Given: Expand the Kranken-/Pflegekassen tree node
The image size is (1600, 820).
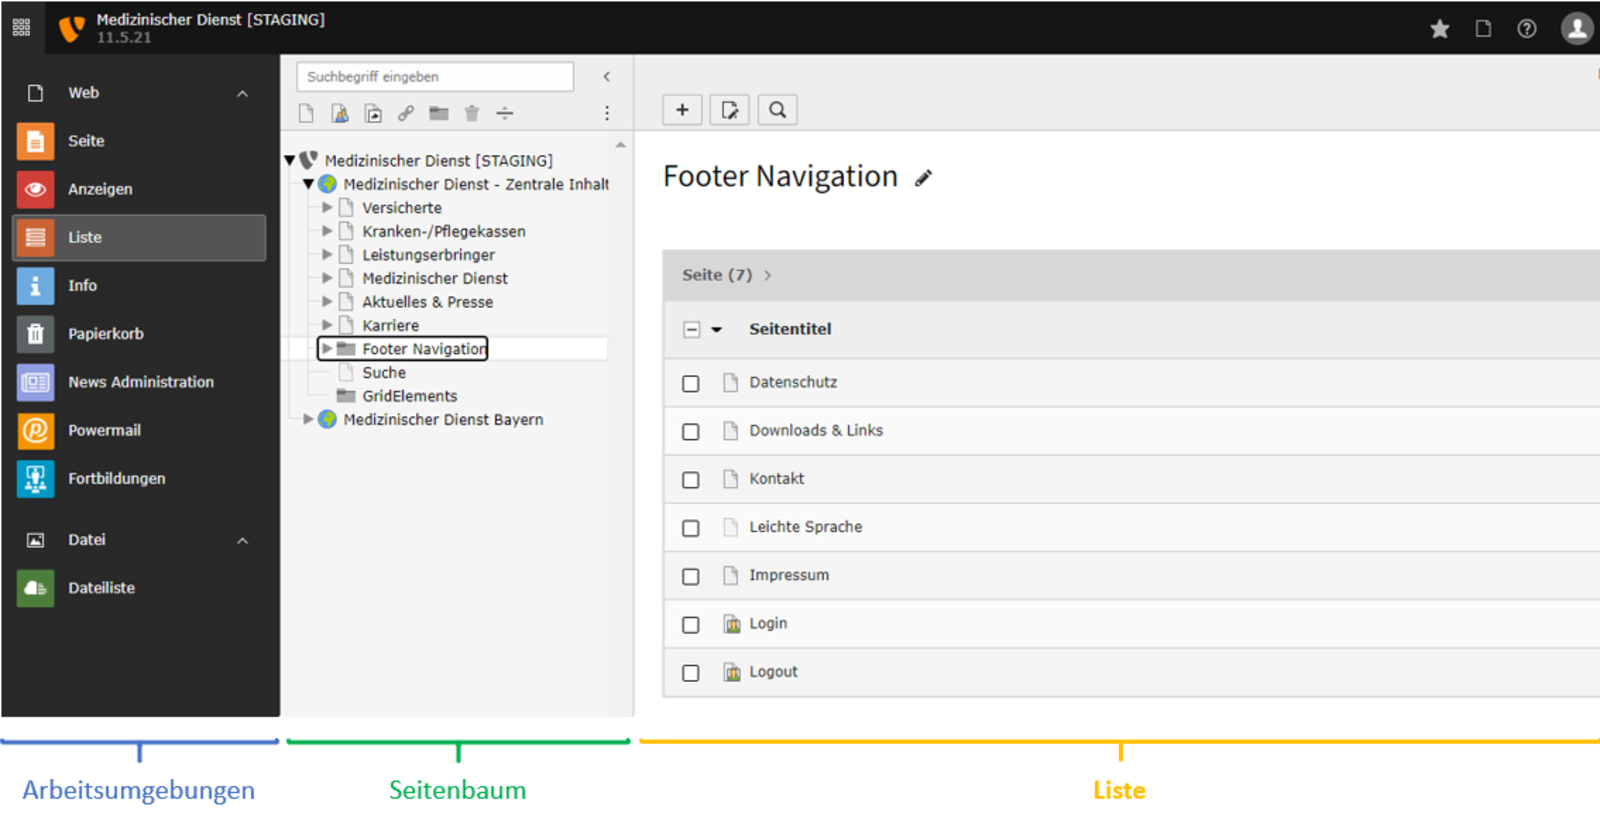Looking at the screenshot, I should point(327,231).
